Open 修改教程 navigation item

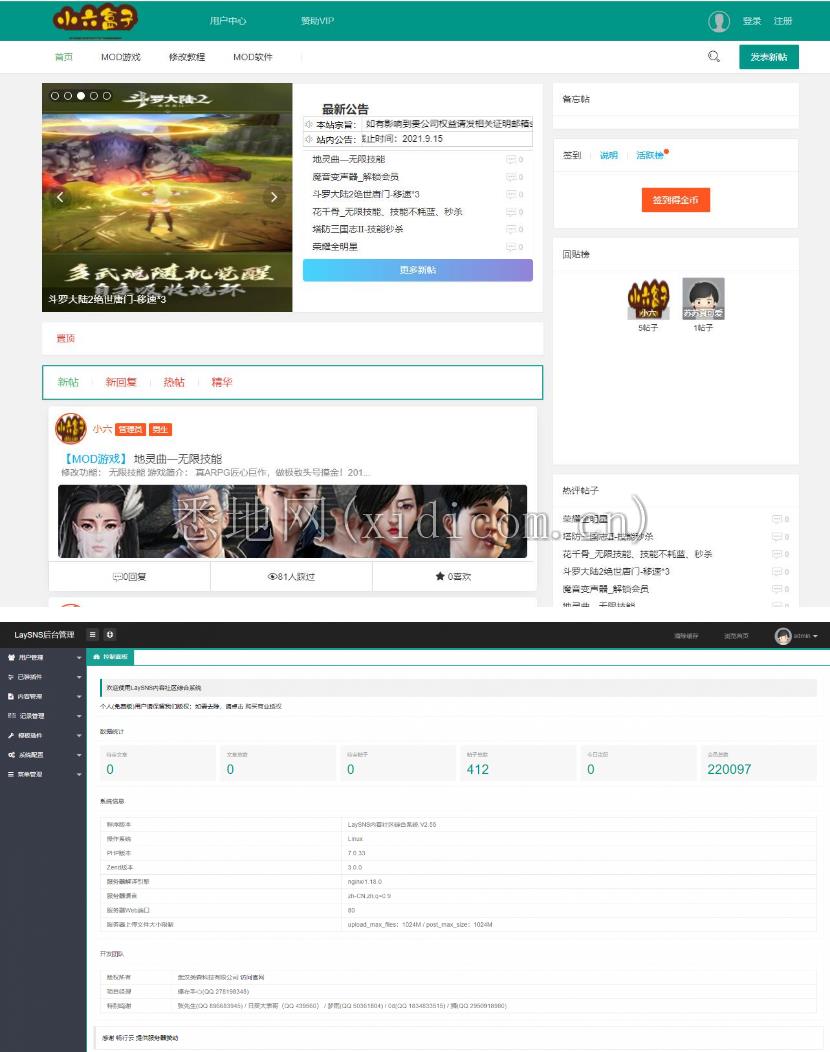click(187, 57)
